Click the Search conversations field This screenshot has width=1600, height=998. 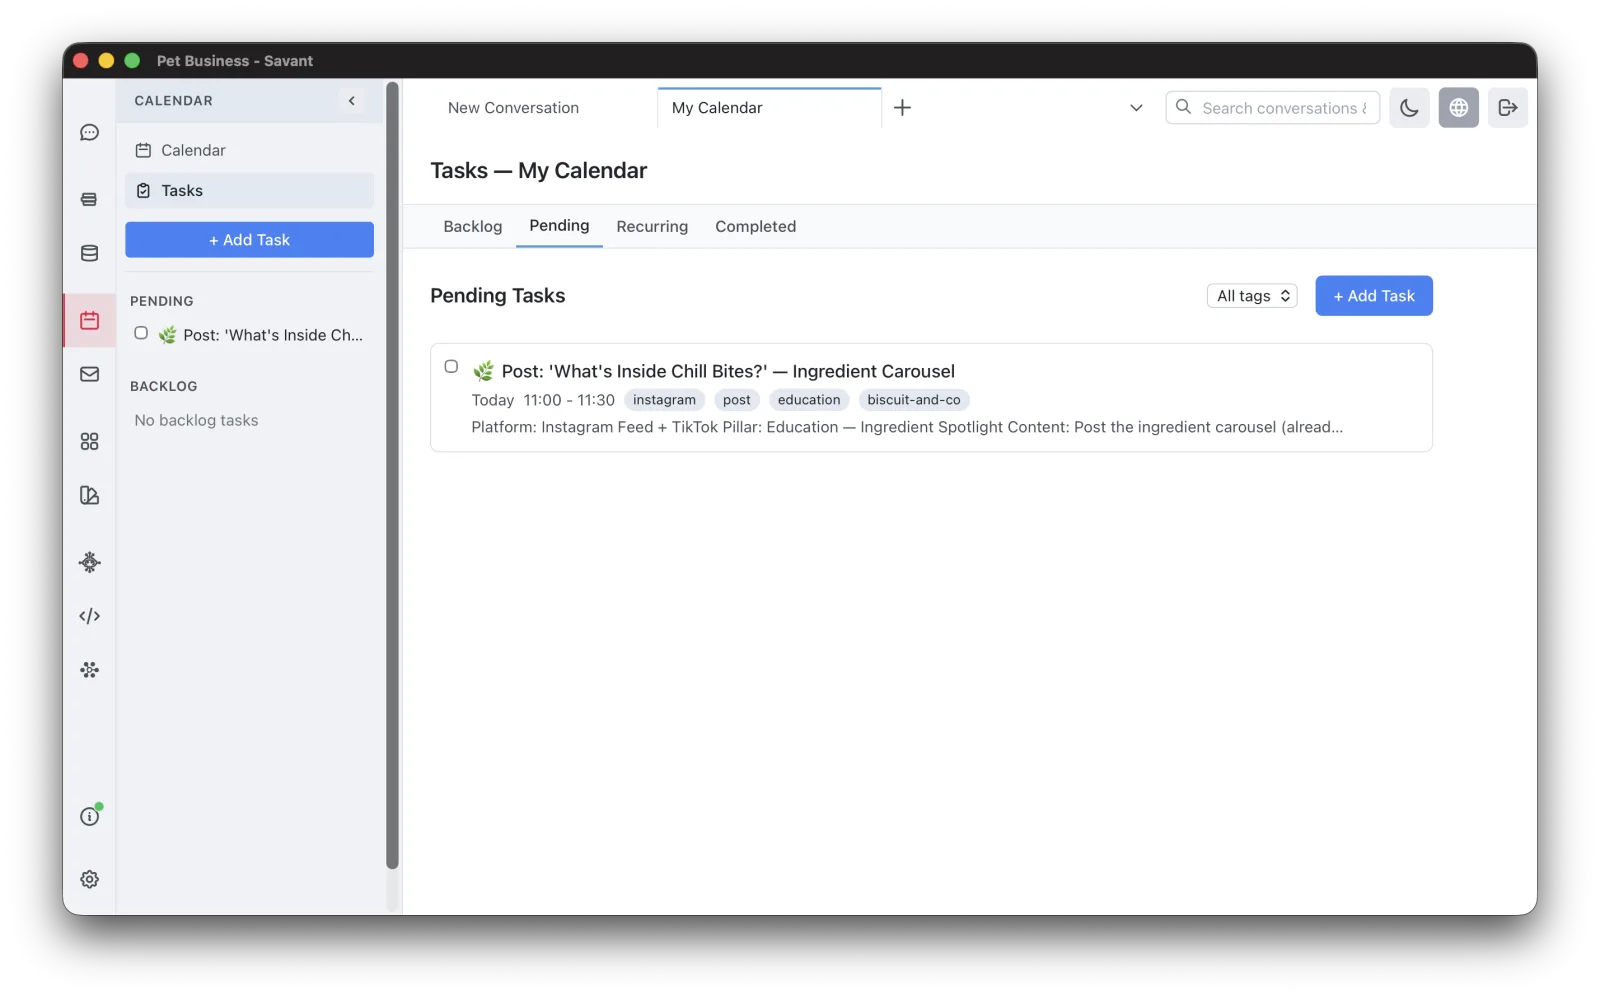click(1273, 108)
